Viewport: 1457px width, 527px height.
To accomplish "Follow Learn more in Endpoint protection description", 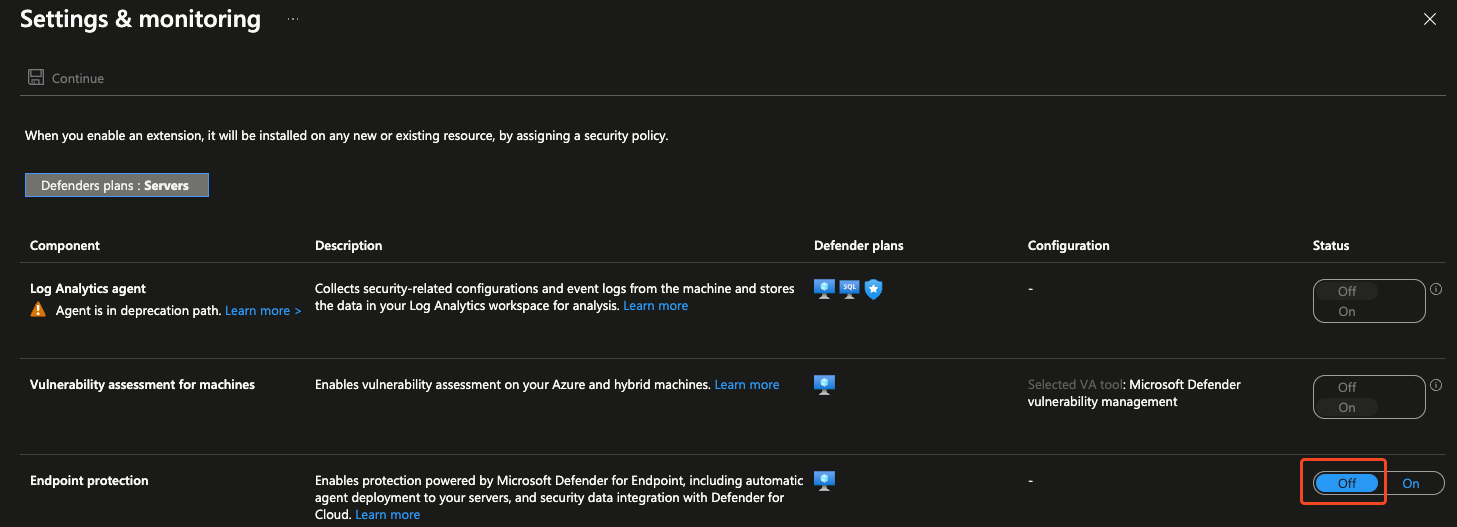I will pyautogui.click(x=387, y=515).
